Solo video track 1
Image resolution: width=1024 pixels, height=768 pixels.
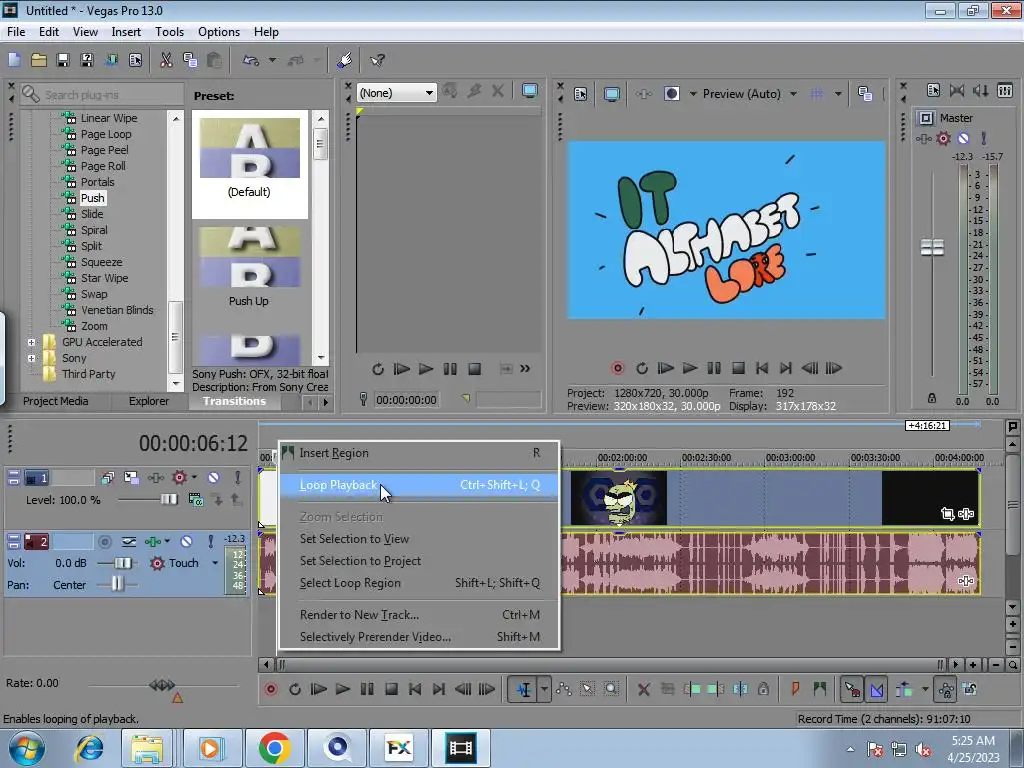coord(238,478)
